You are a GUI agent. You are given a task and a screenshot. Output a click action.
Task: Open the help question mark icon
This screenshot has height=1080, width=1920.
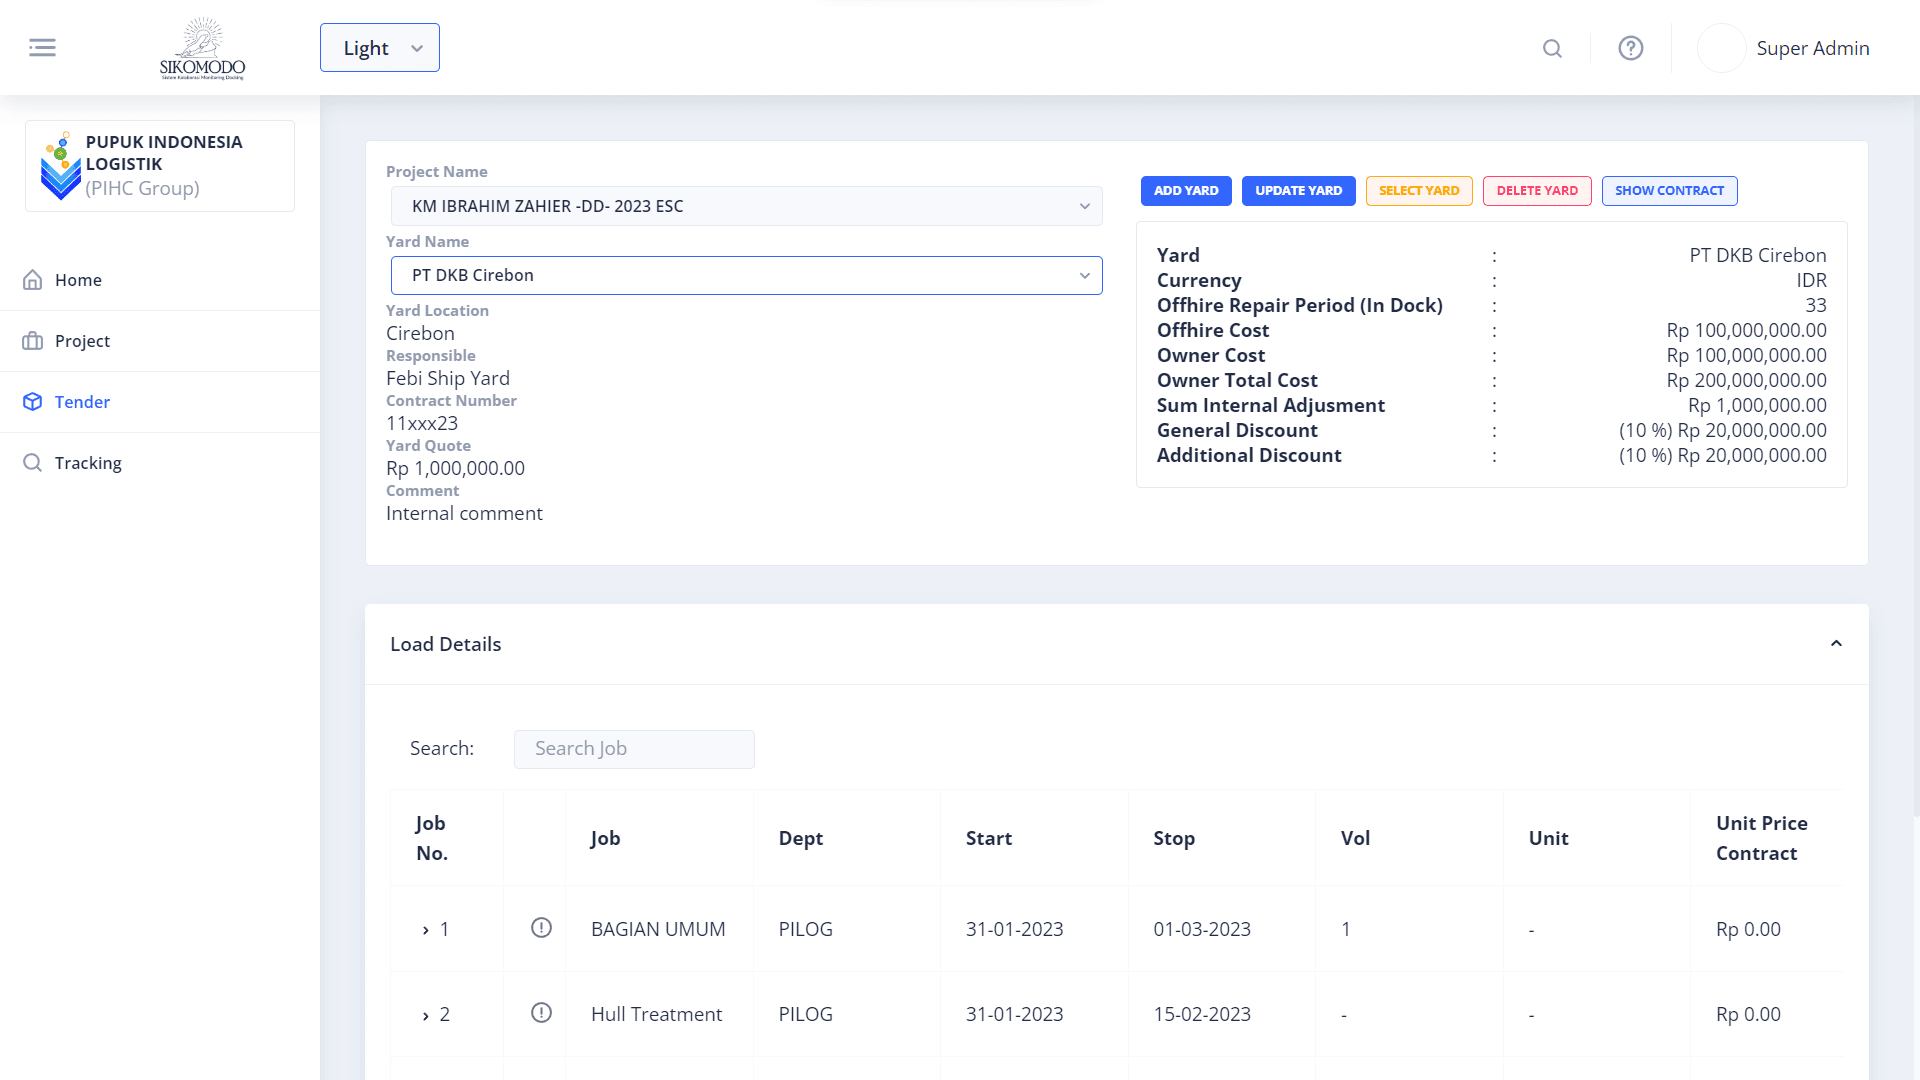point(1631,48)
